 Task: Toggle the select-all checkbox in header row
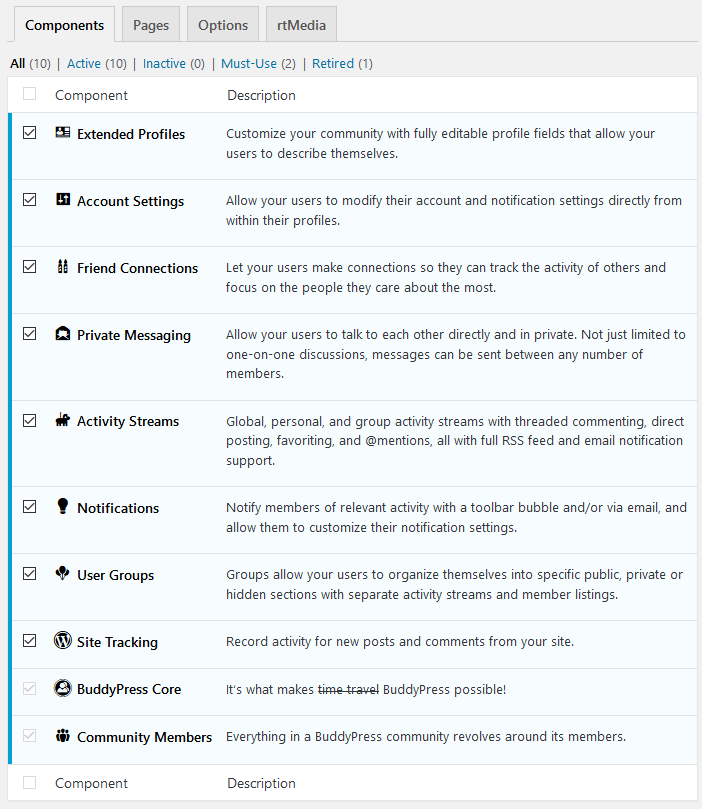click(x=29, y=94)
